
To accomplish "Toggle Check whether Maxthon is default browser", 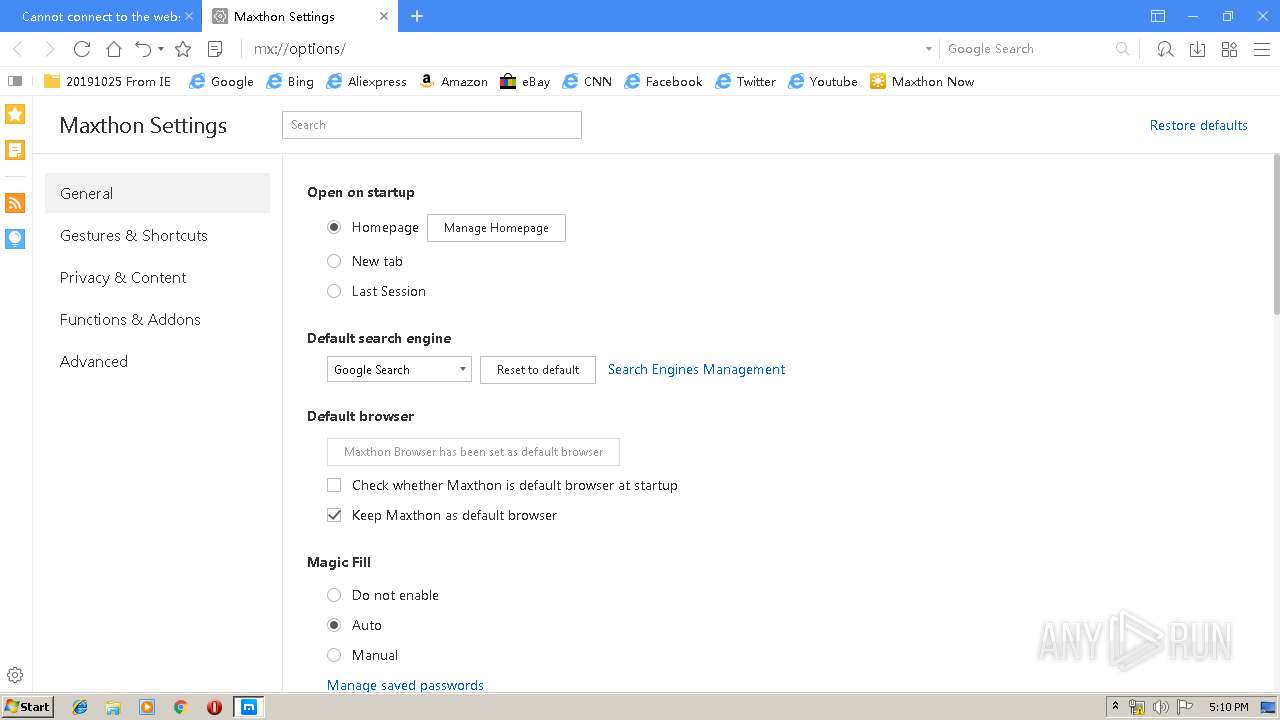I will click(334, 485).
